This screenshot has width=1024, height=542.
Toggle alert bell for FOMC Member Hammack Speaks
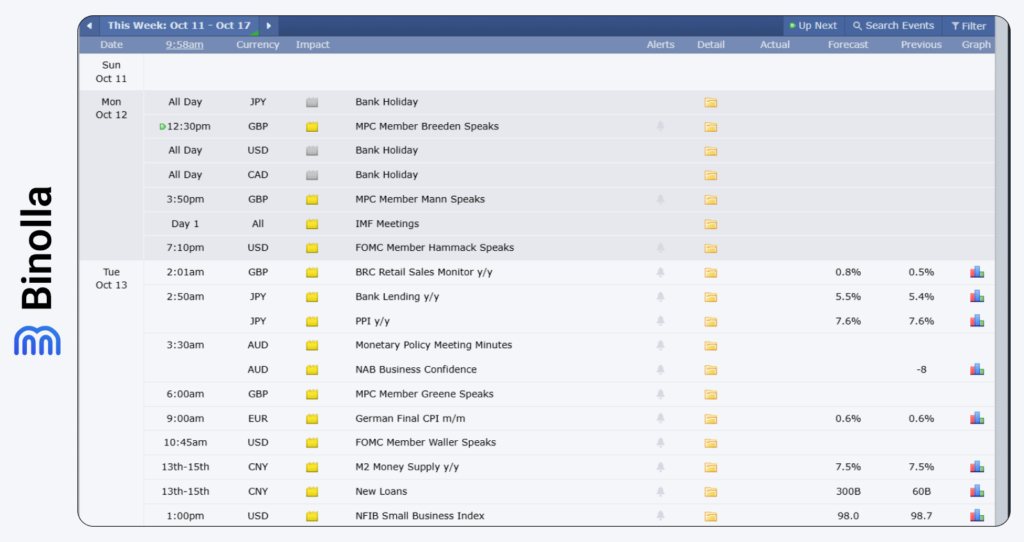pyautogui.click(x=660, y=247)
